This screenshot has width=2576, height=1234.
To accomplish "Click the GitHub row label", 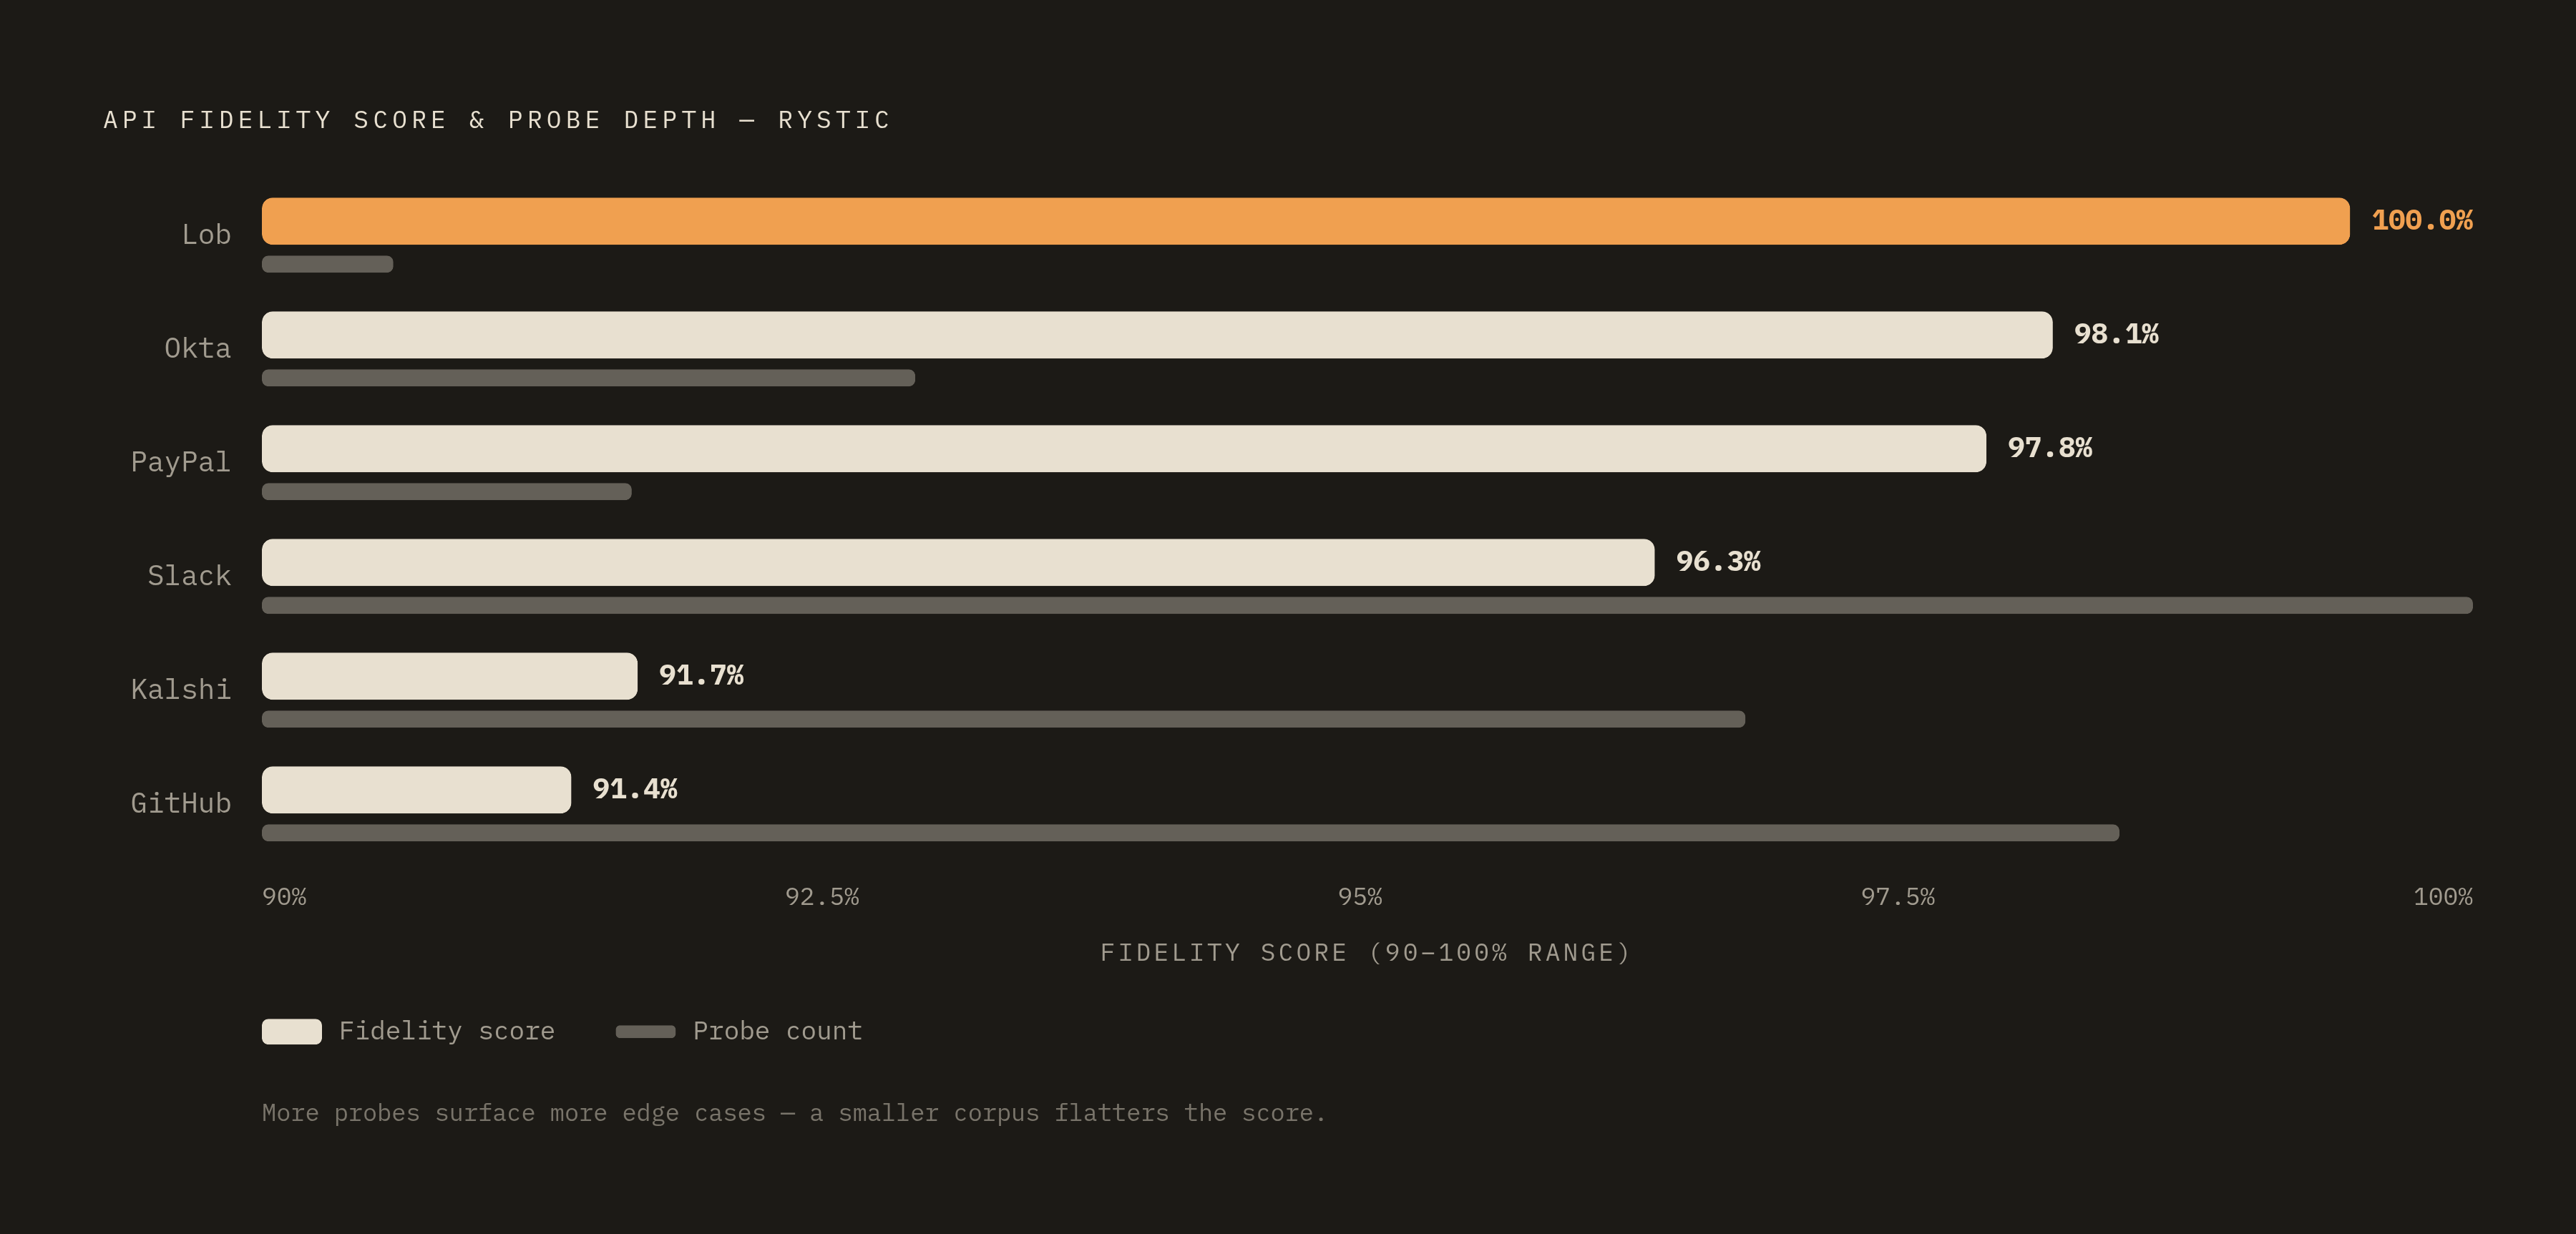I will tap(181, 804).
